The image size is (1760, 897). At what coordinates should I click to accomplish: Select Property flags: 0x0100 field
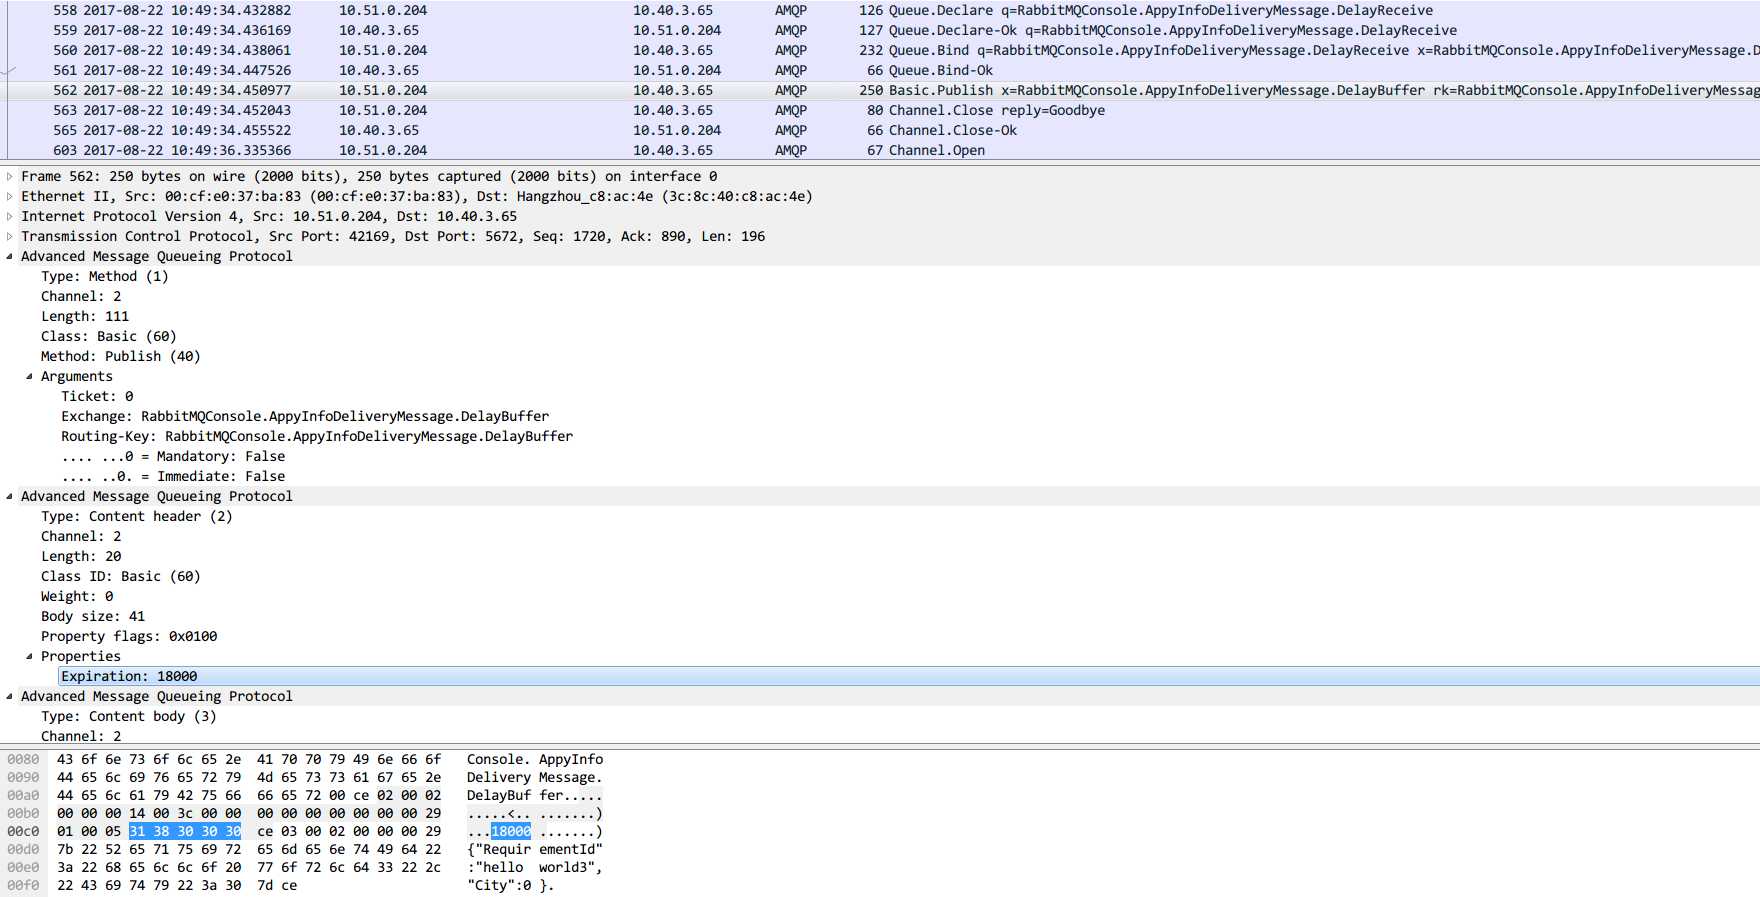[129, 636]
